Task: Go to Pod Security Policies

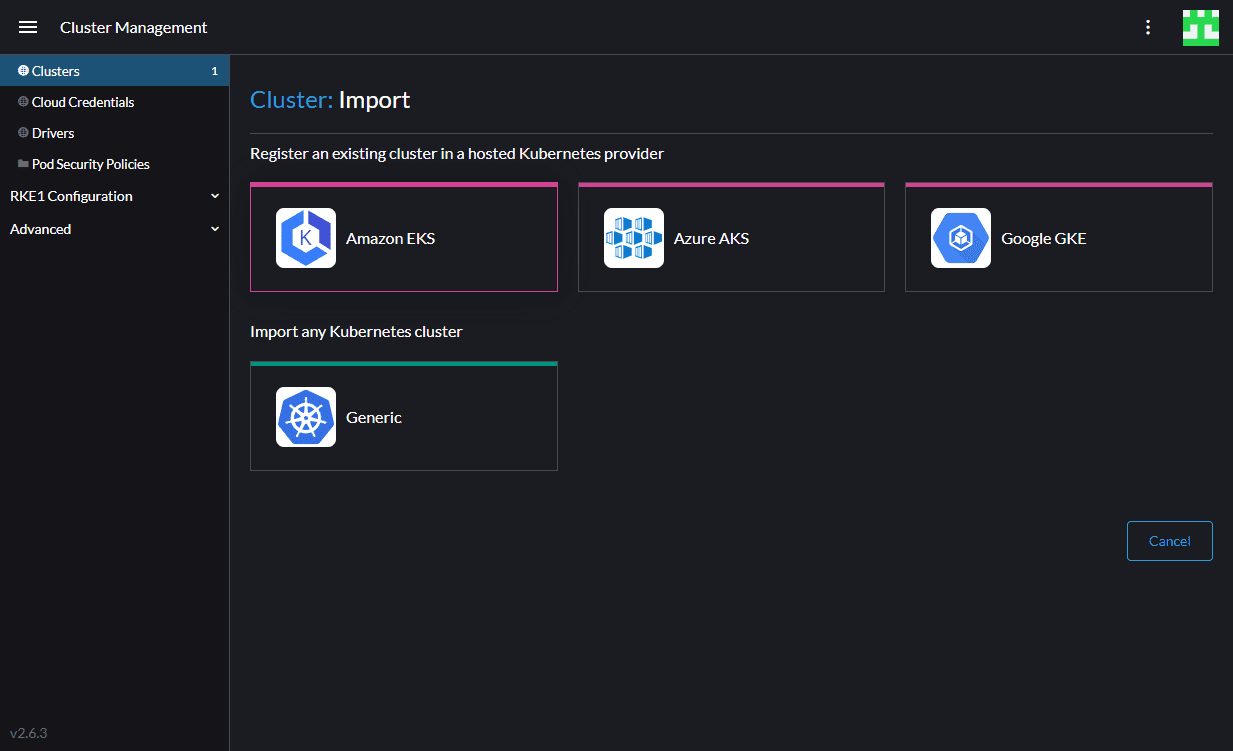Action: click(x=91, y=164)
